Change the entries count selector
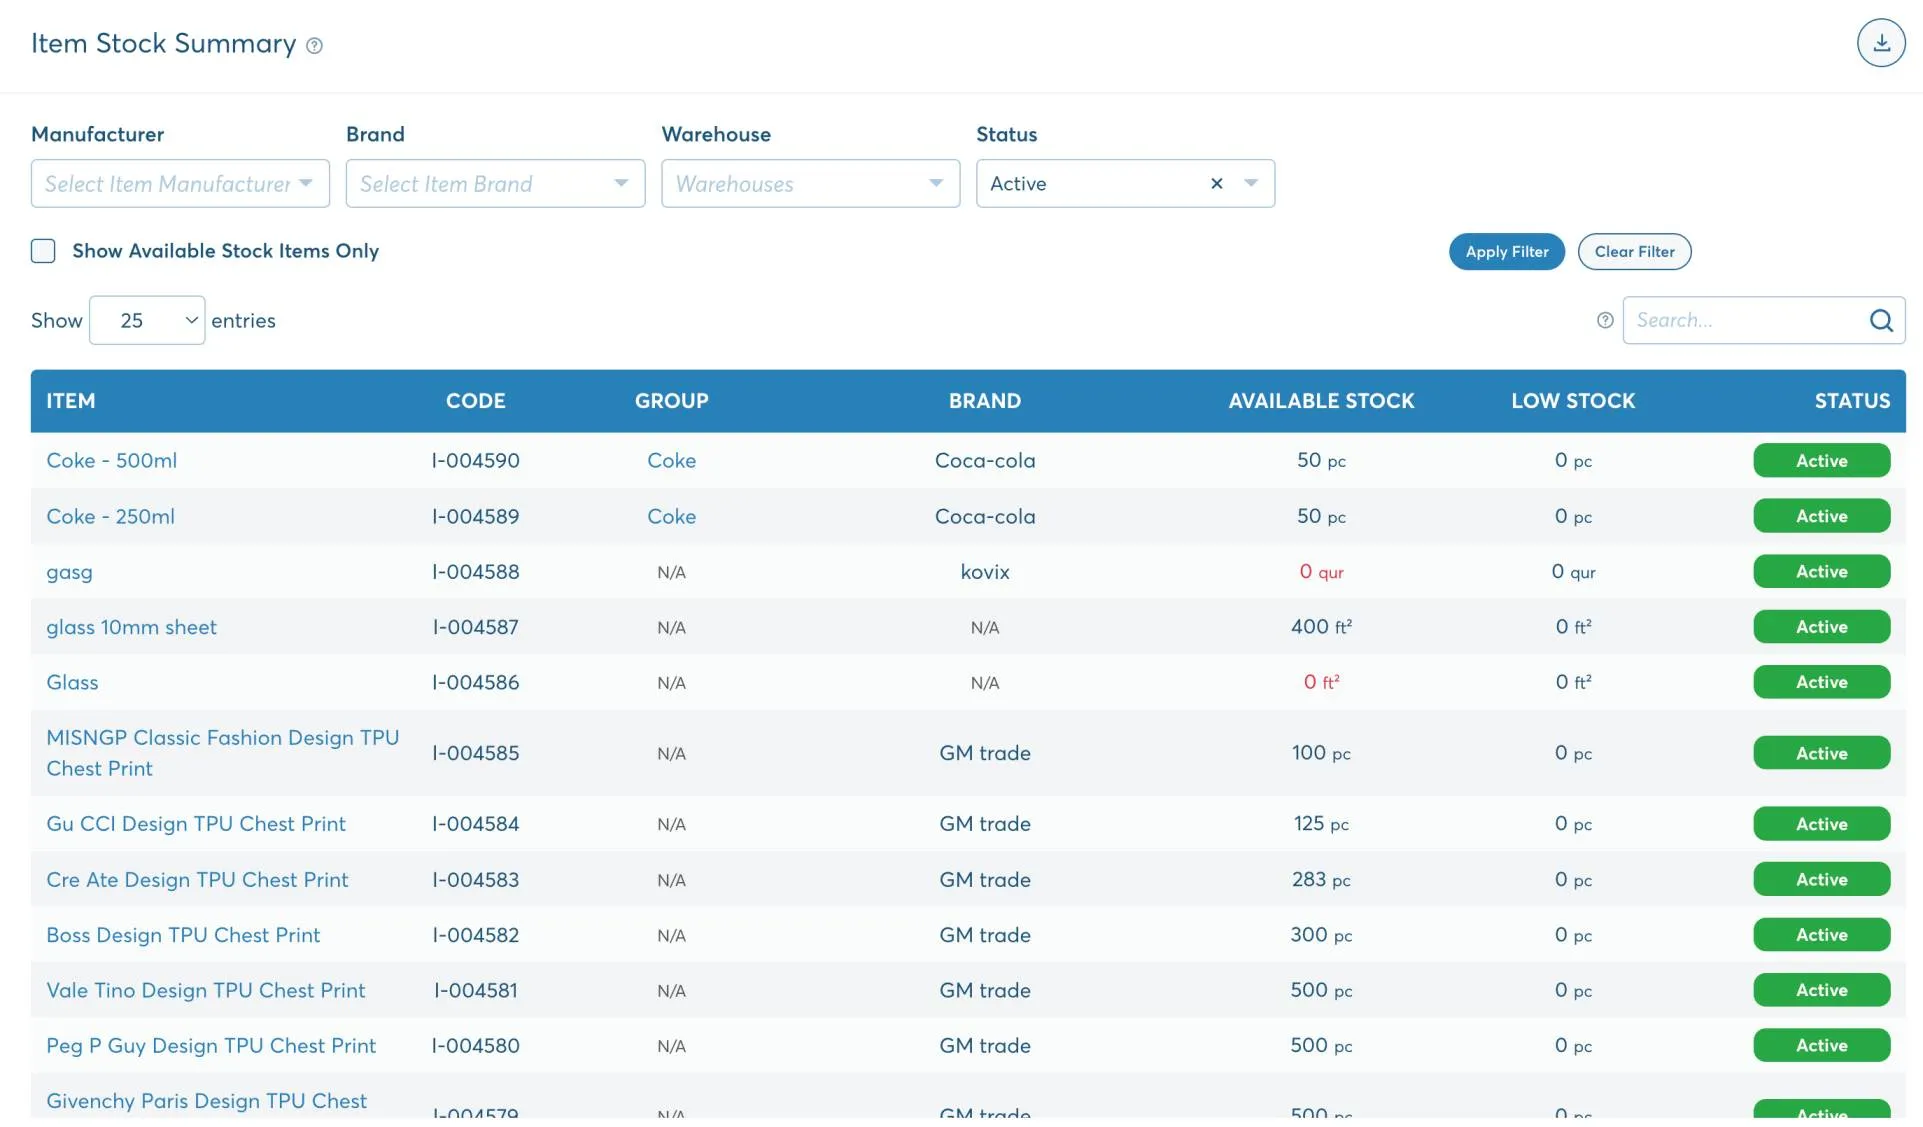Image resolution: width=1923 pixels, height=1127 pixels. 147,320
